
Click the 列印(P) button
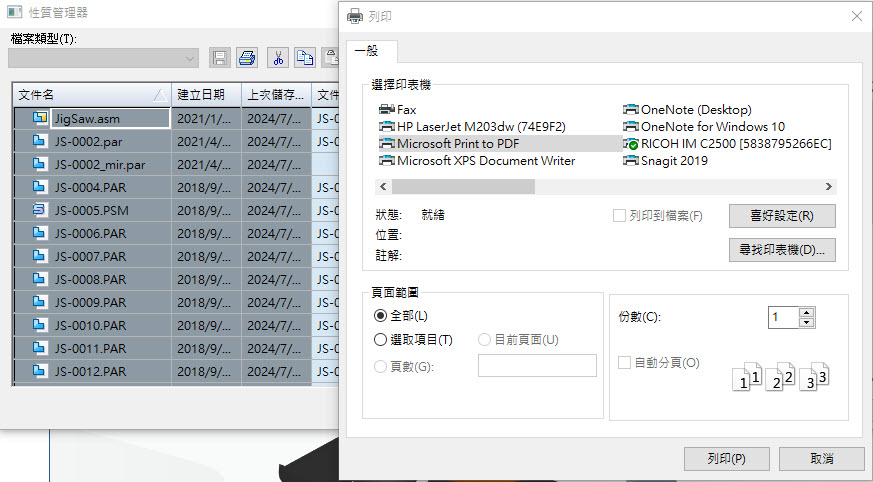pos(727,459)
